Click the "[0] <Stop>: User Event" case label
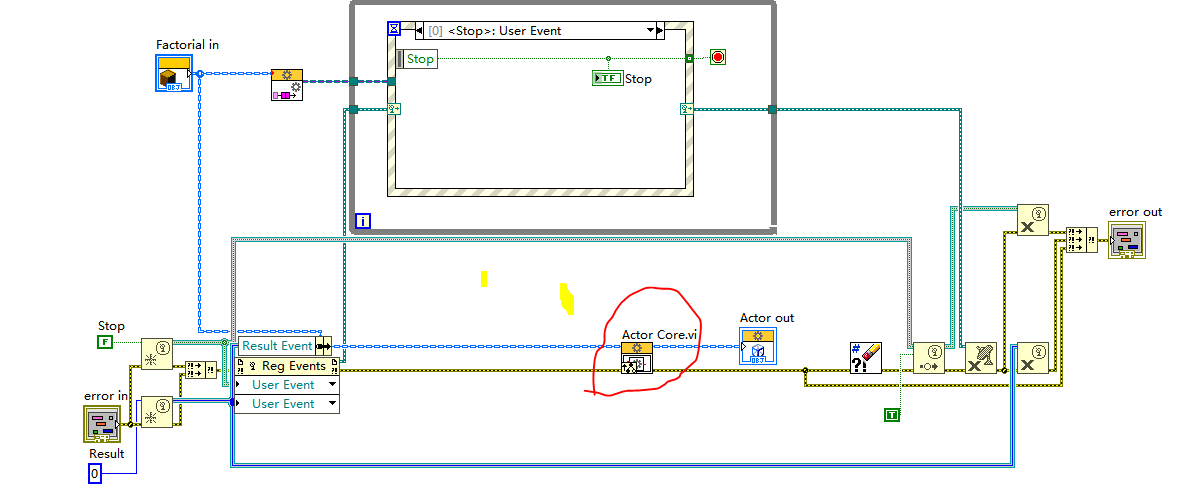Screen dimensions: 1201x498 click(x=496, y=31)
